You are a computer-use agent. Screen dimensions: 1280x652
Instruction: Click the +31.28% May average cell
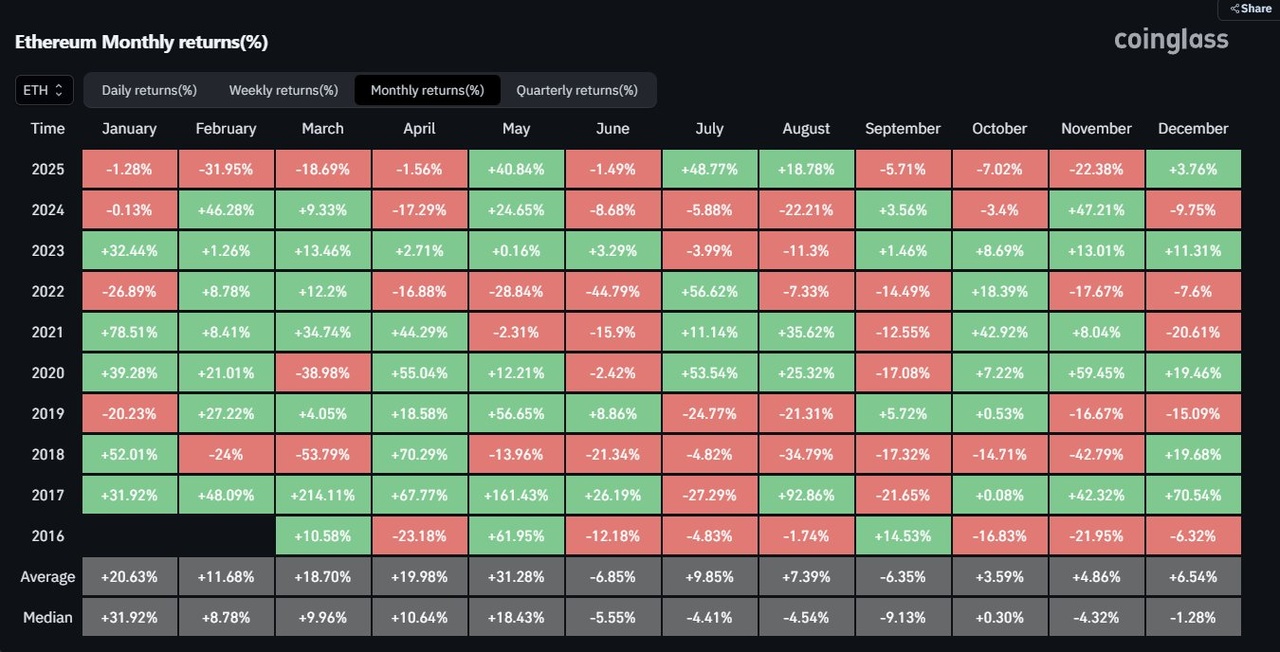(516, 577)
